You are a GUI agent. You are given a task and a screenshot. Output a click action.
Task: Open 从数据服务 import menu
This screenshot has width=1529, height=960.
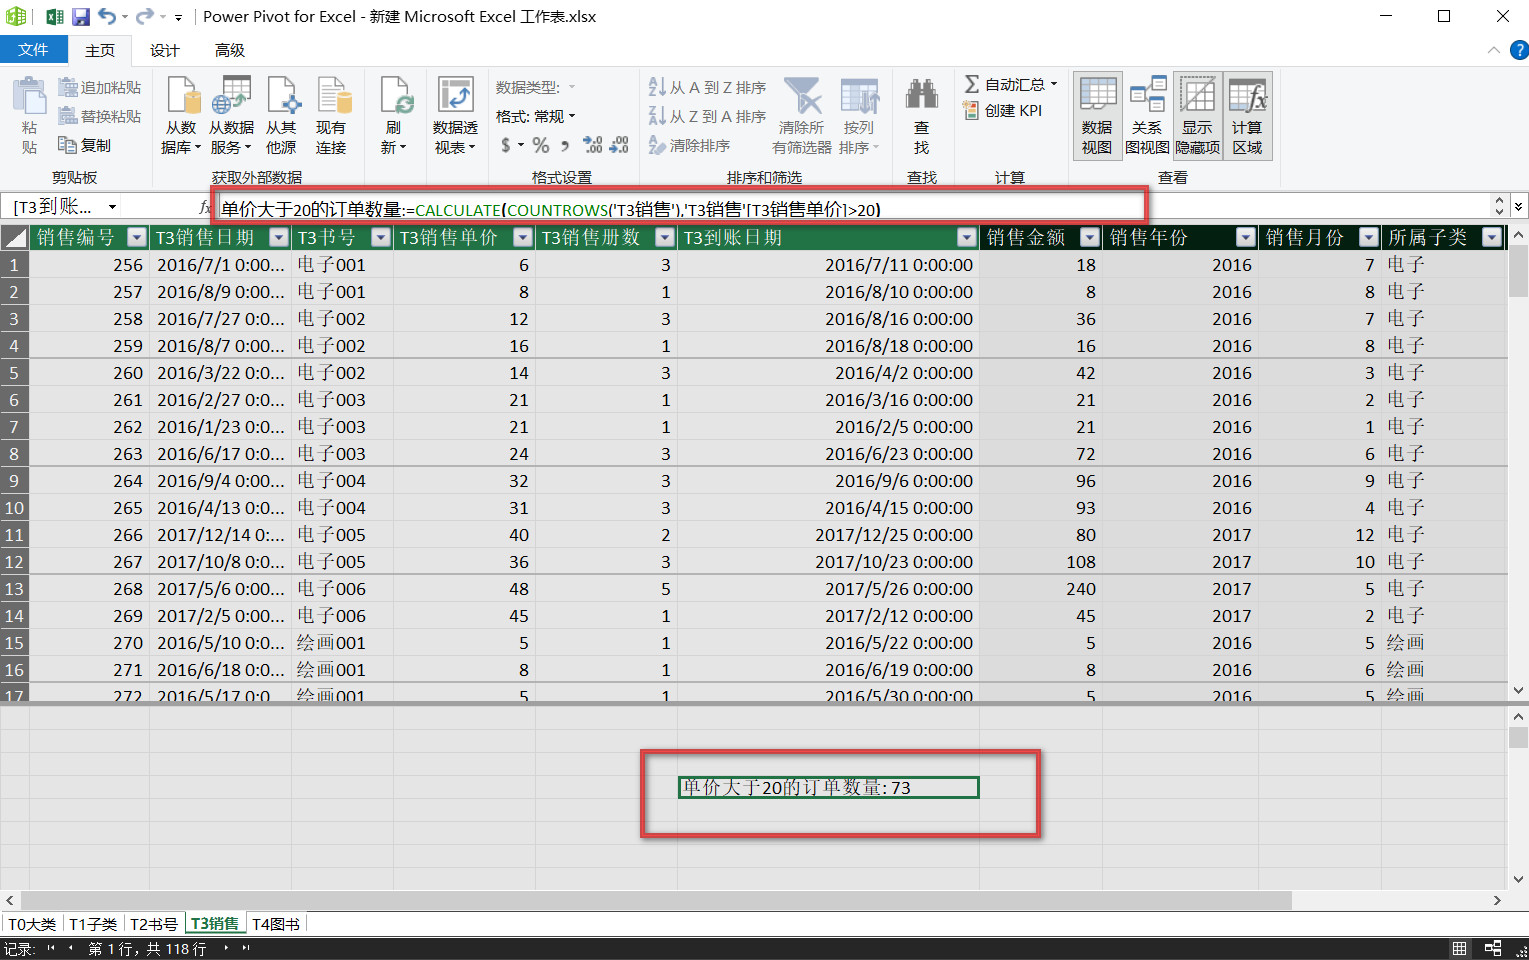pyautogui.click(x=231, y=115)
